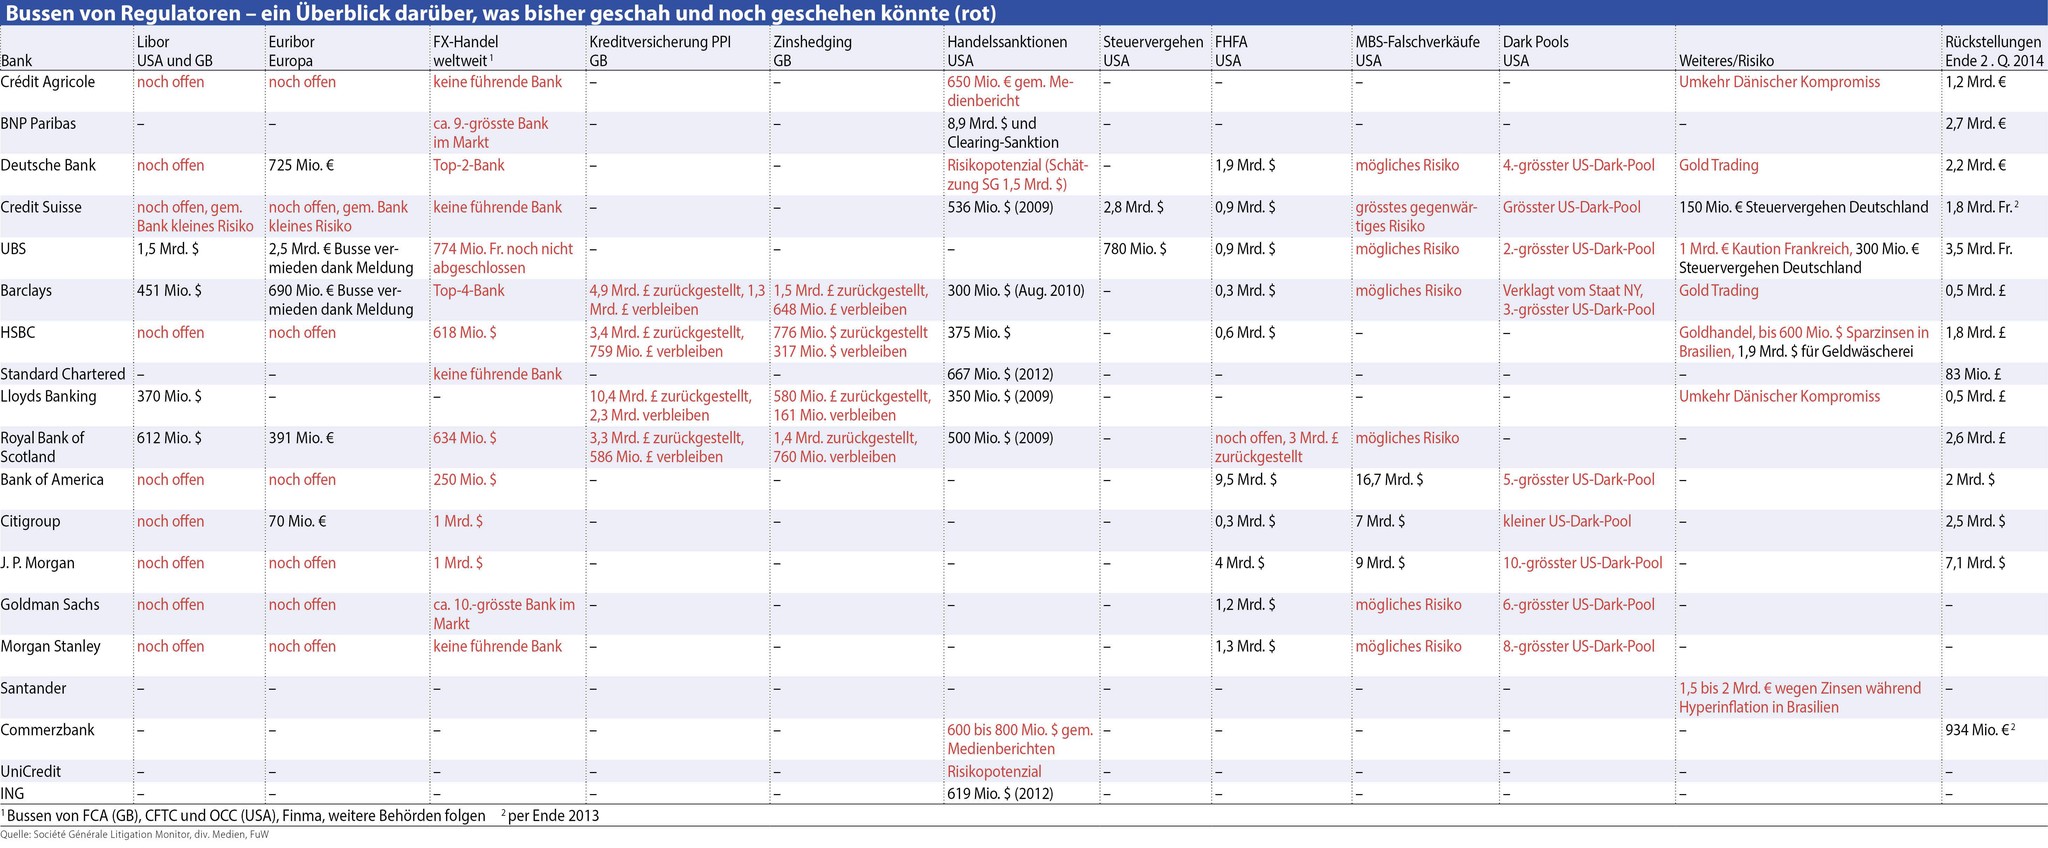Viewport: 2048px width, 848px height.
Task: Click the 'Rückstellungen Ende 2. Q. 2014' header
Action: 1993,51
